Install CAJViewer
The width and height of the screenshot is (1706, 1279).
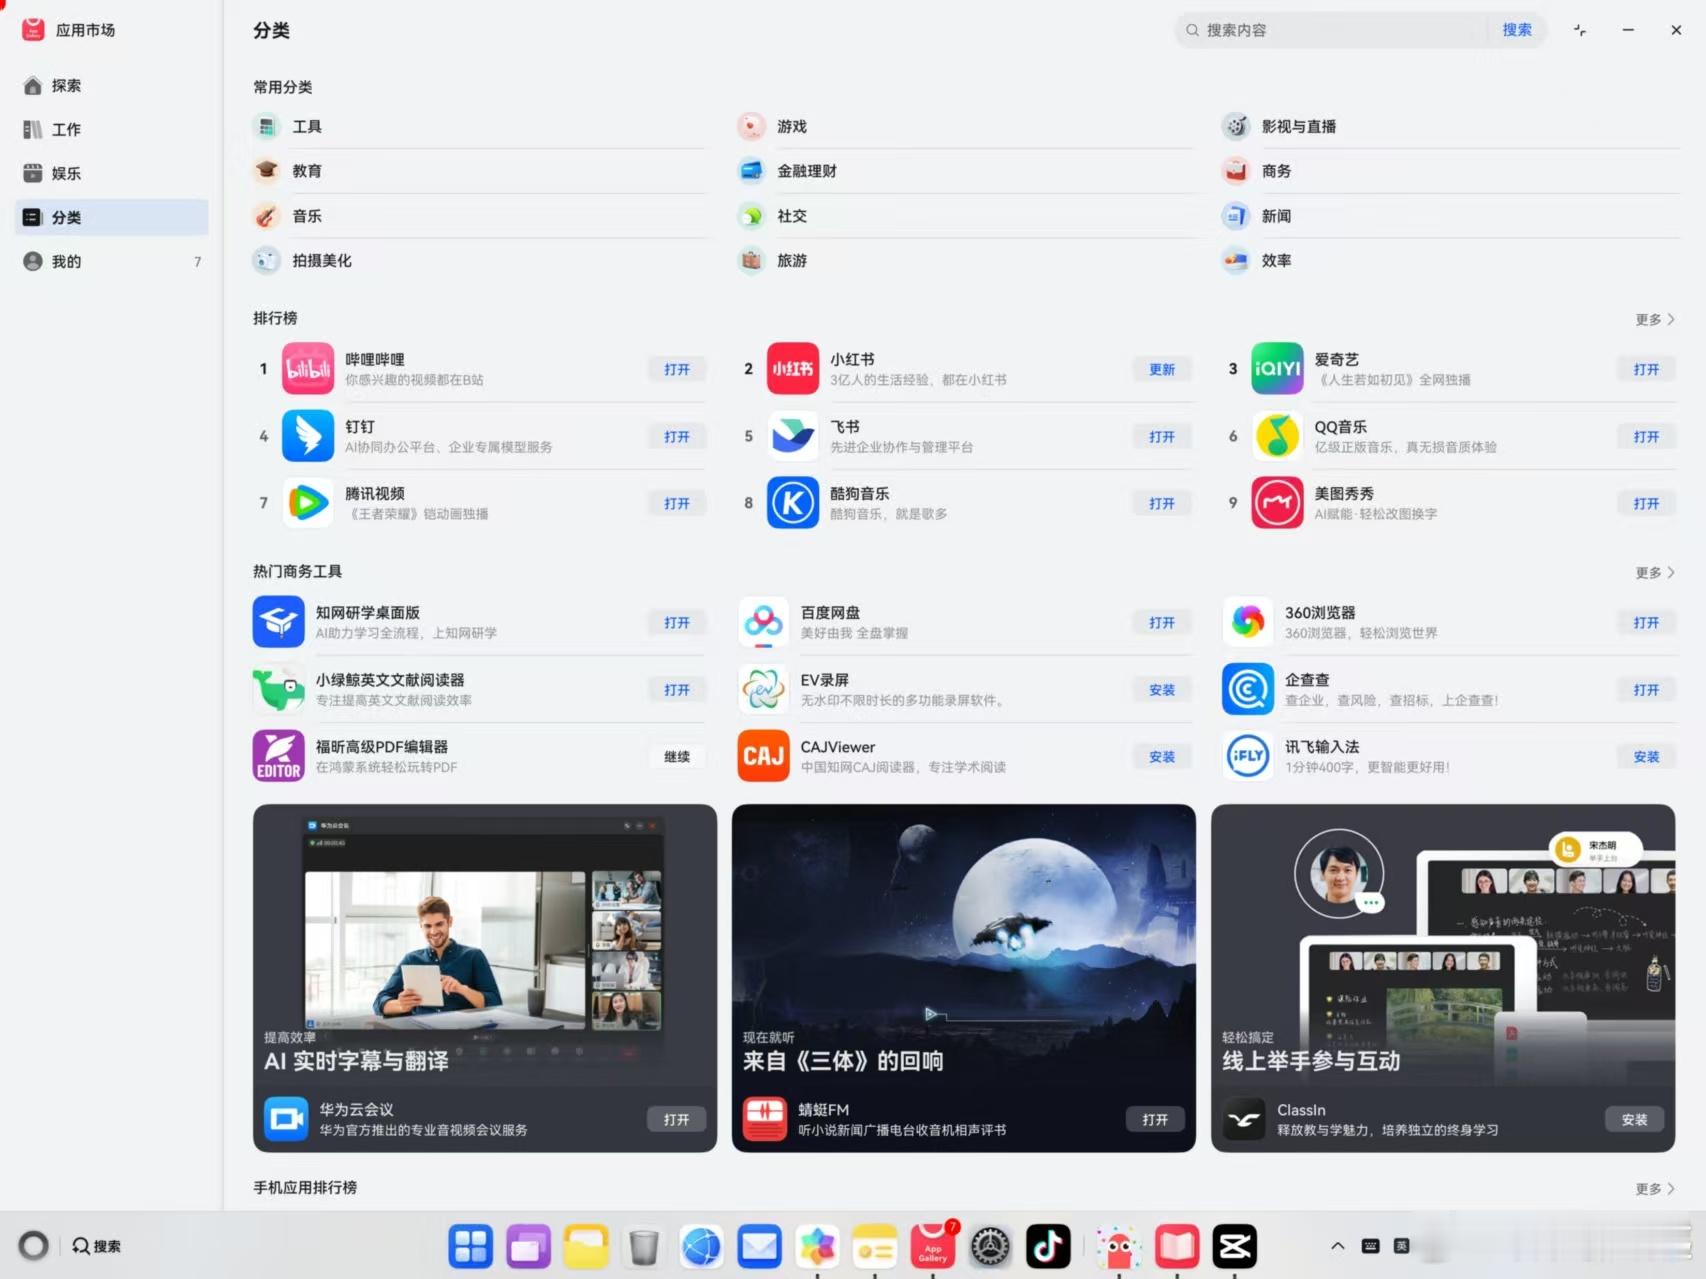coord(1162,757)
